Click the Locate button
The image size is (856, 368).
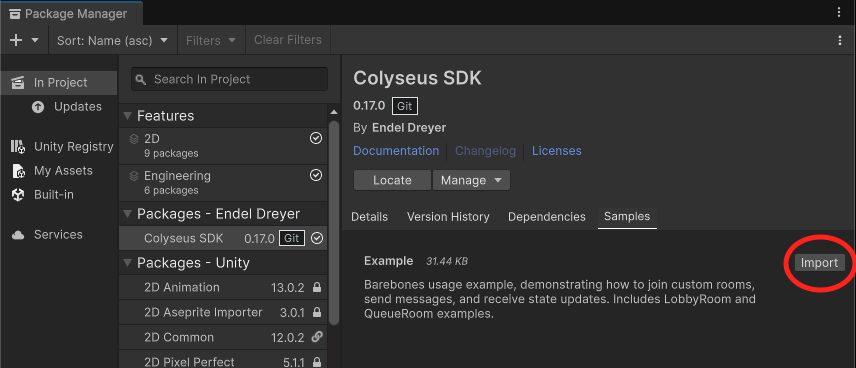[392, 180]
